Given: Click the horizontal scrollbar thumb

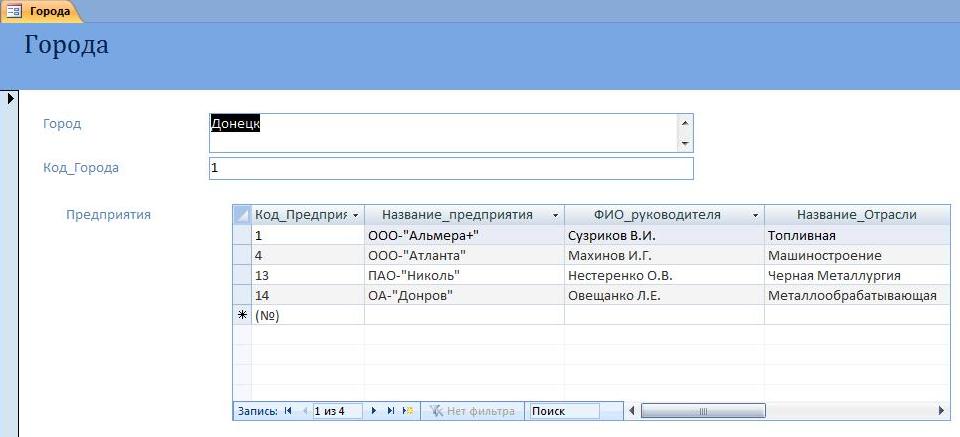Looking at the screenshot, I should click(x=703, y=411).
